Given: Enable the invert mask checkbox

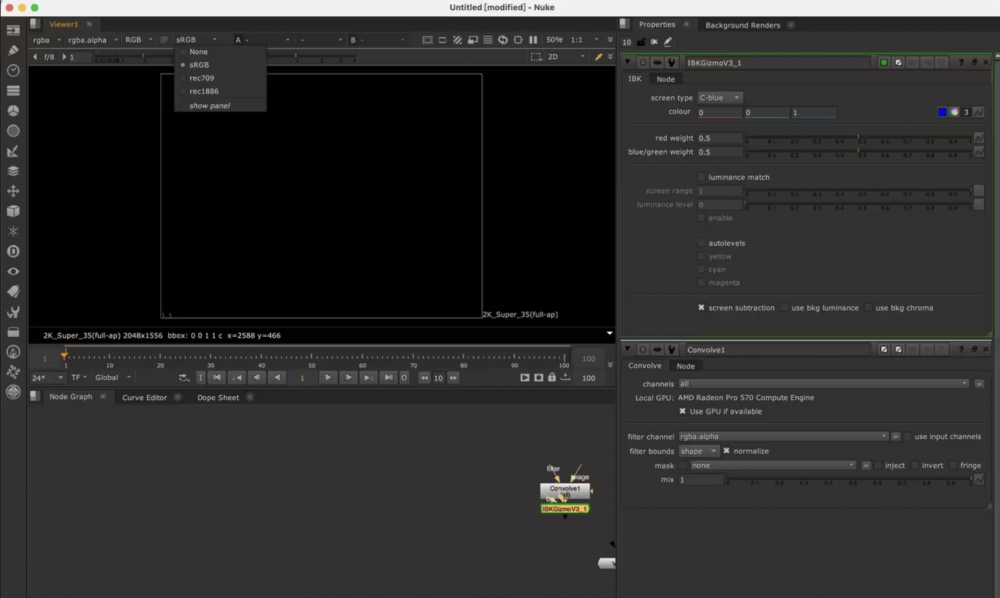Looking at the screenshot, I should point(915,465).
